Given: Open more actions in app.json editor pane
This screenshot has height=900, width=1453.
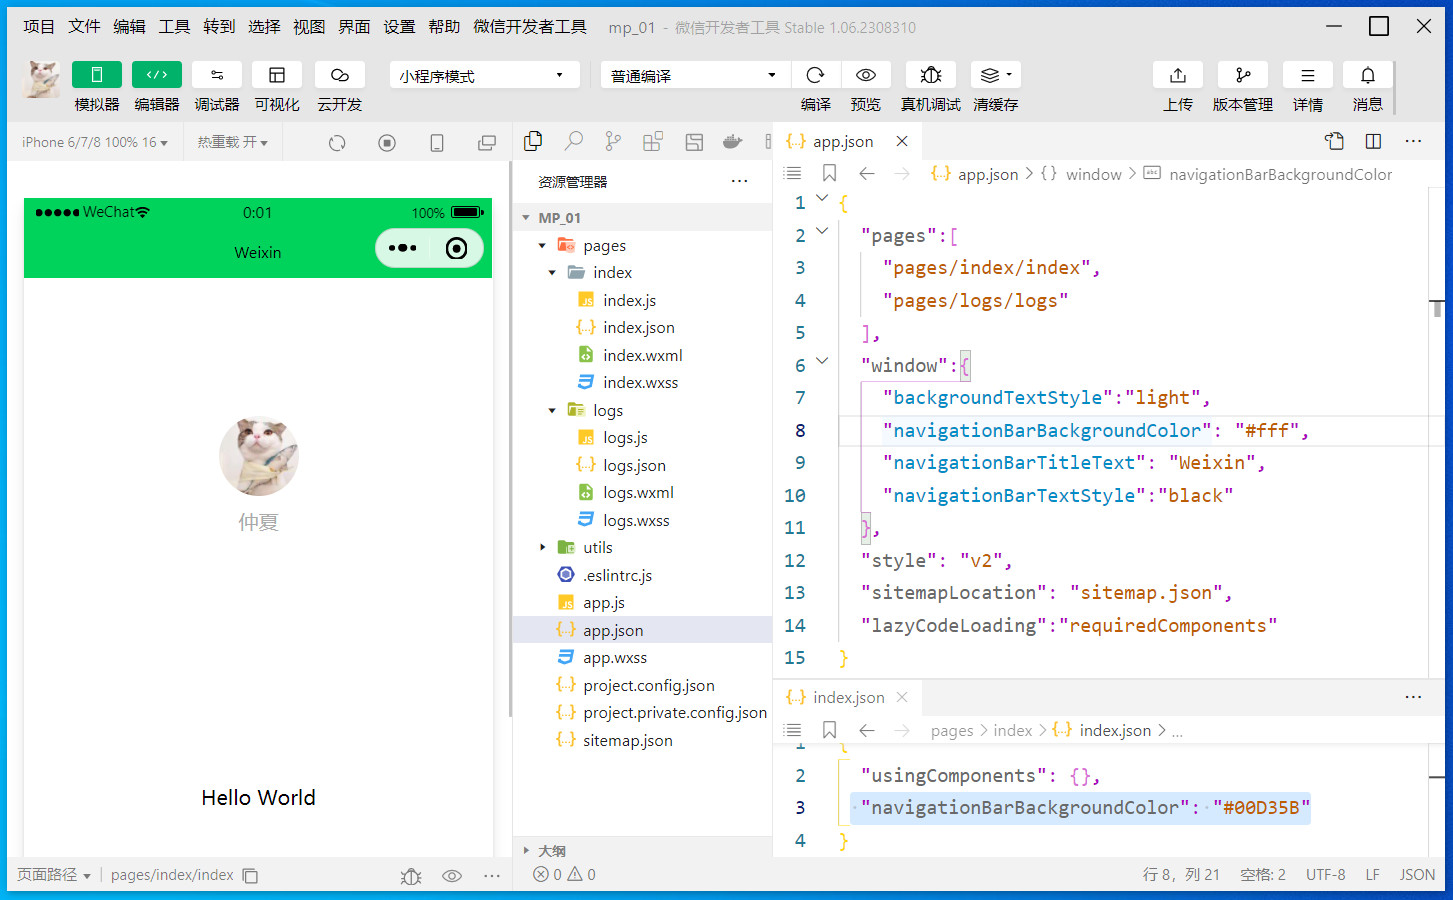Looking at the screenshot, I should coord(1413,141).
